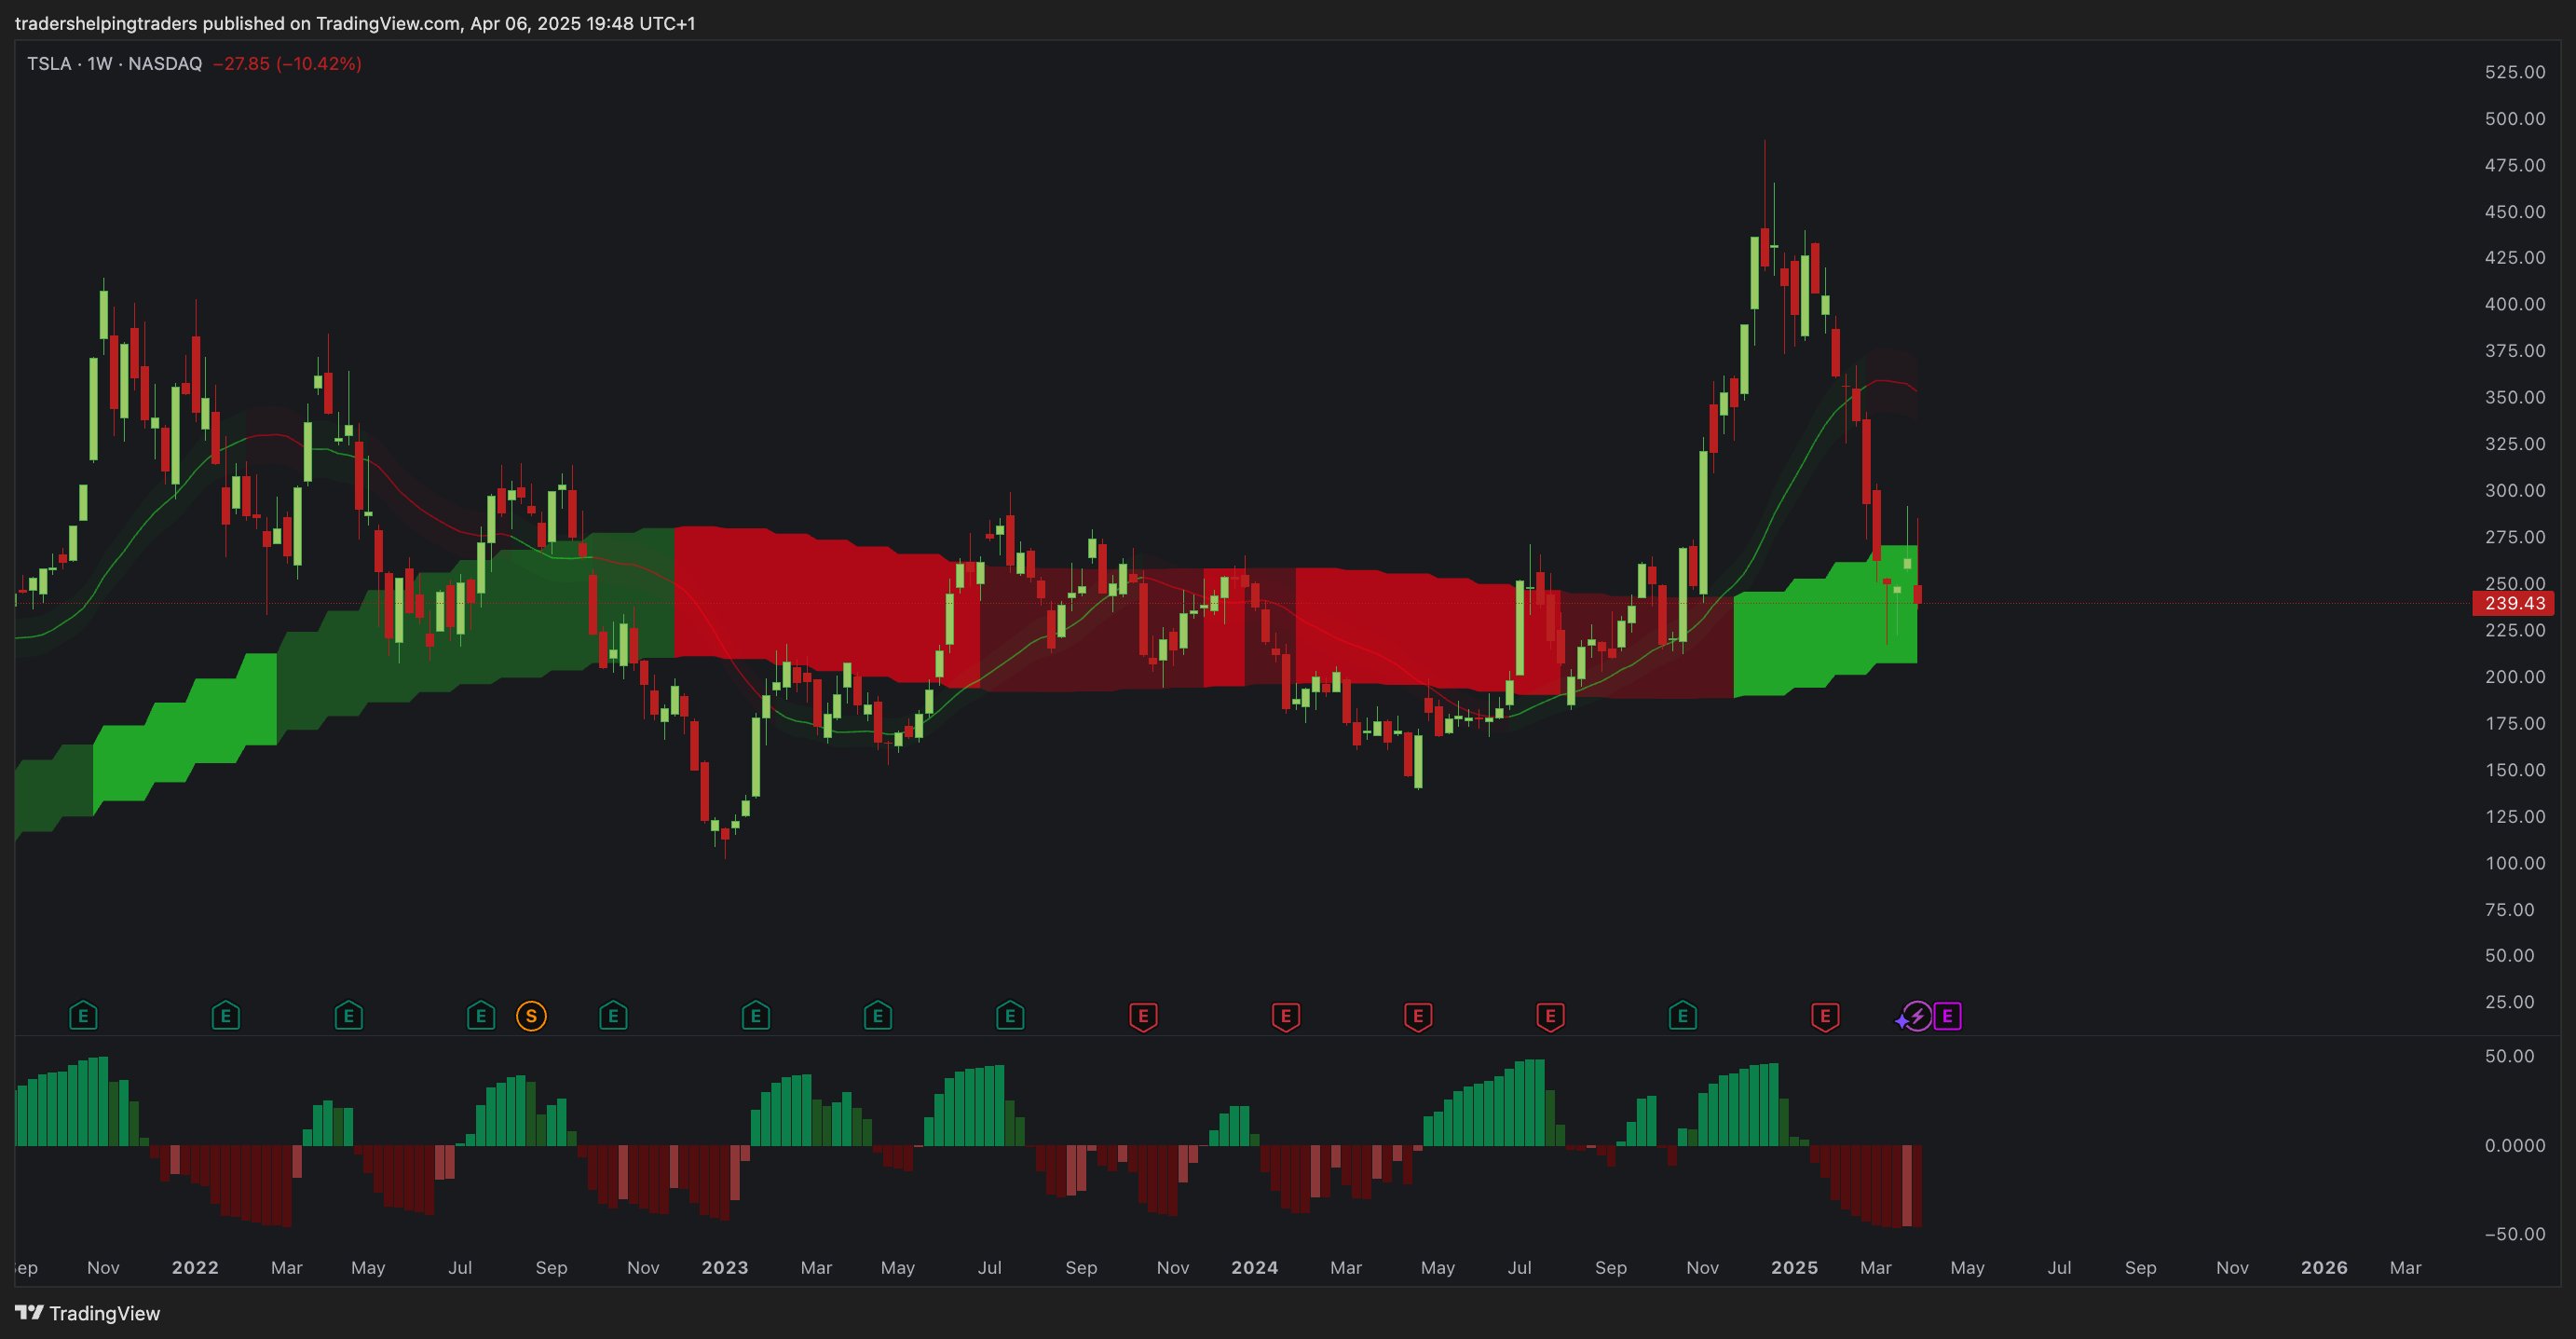Click the red 239.43 current price label
This screenshot has height=1339, width=2576.
(x=2514, y=603)
